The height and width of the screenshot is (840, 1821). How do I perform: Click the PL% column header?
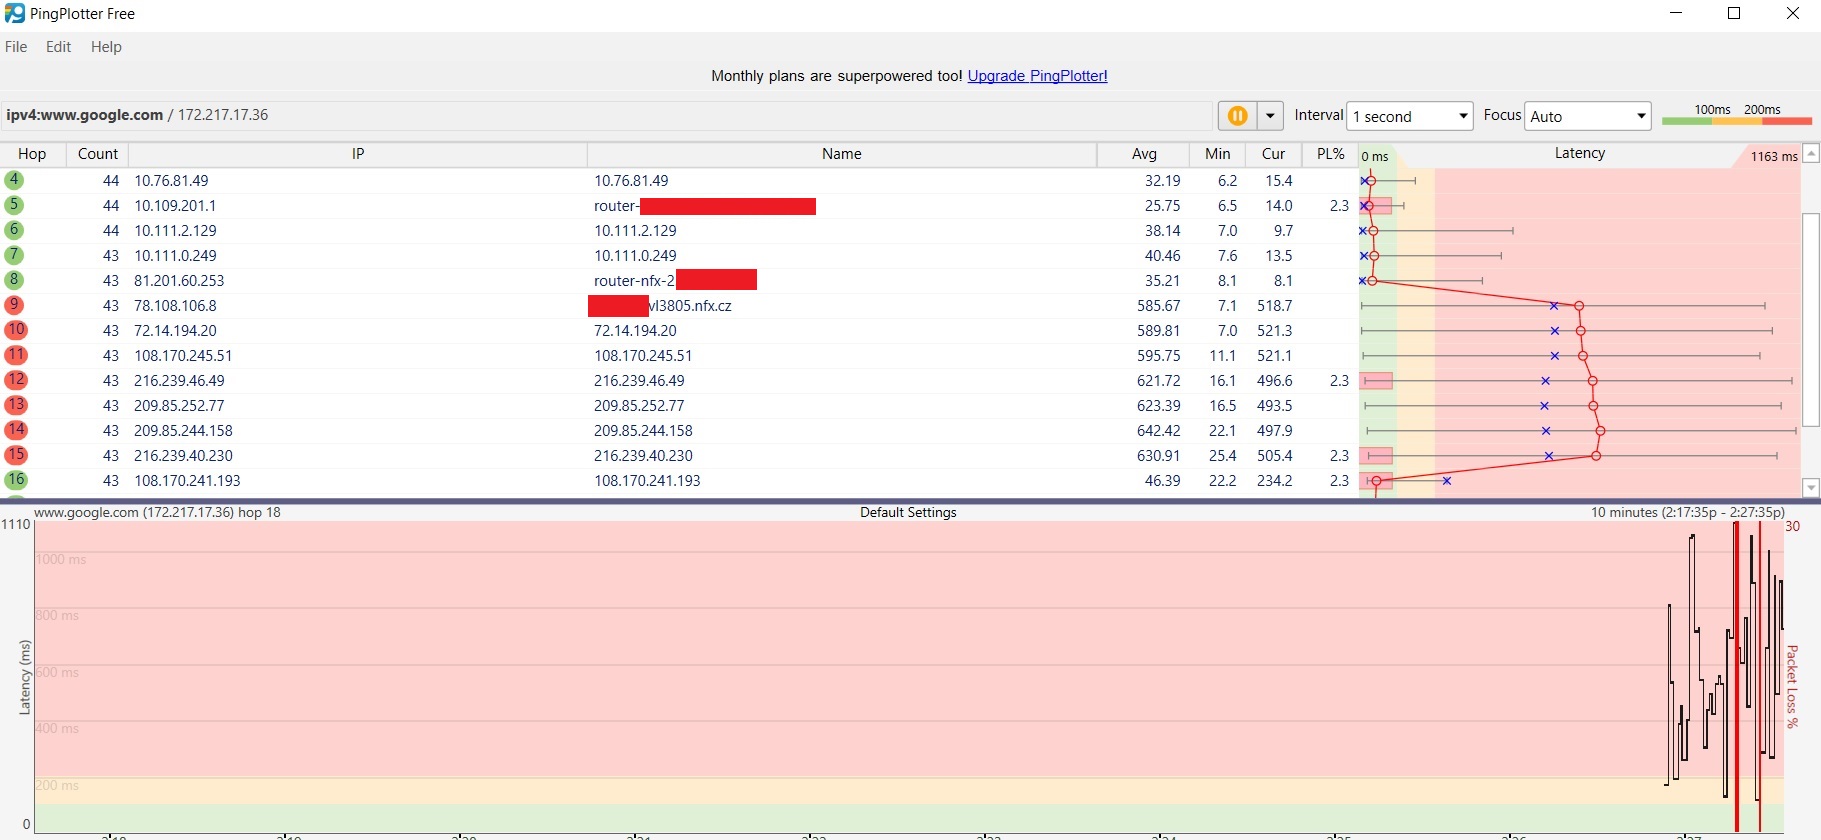(x=1330, y=154)
